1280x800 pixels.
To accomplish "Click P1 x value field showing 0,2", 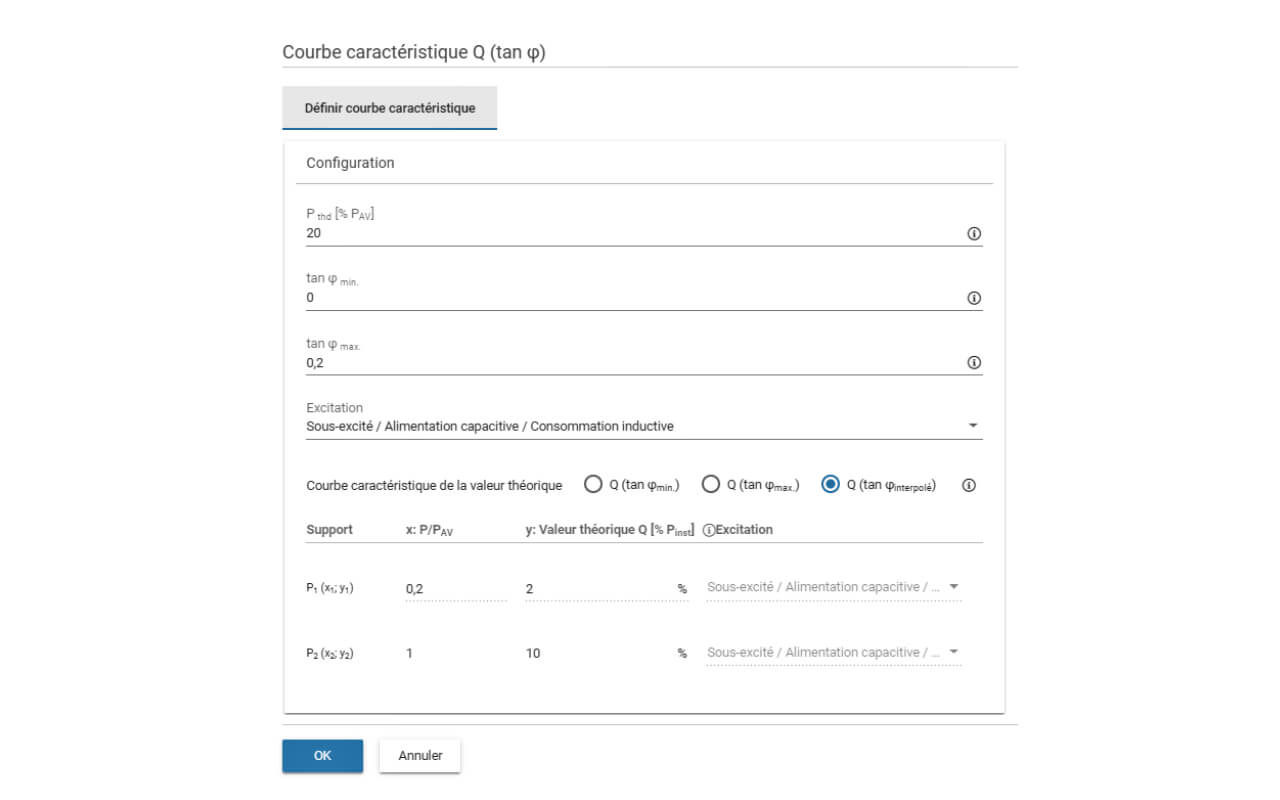I will (455, 589).
